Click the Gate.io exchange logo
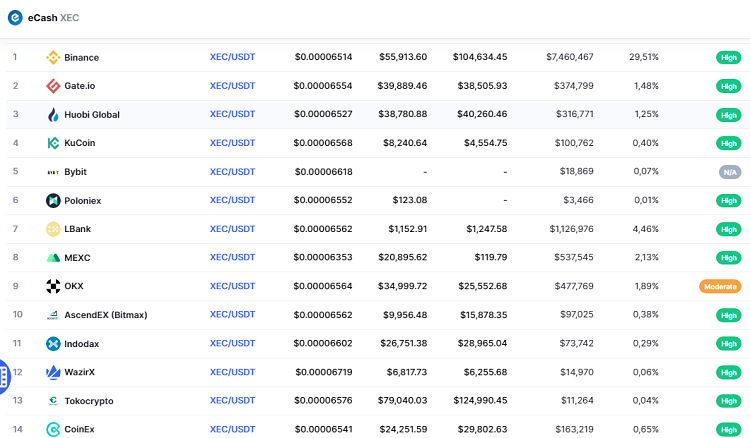This screenshot has width=750, height=438. (x=53, y=86)
